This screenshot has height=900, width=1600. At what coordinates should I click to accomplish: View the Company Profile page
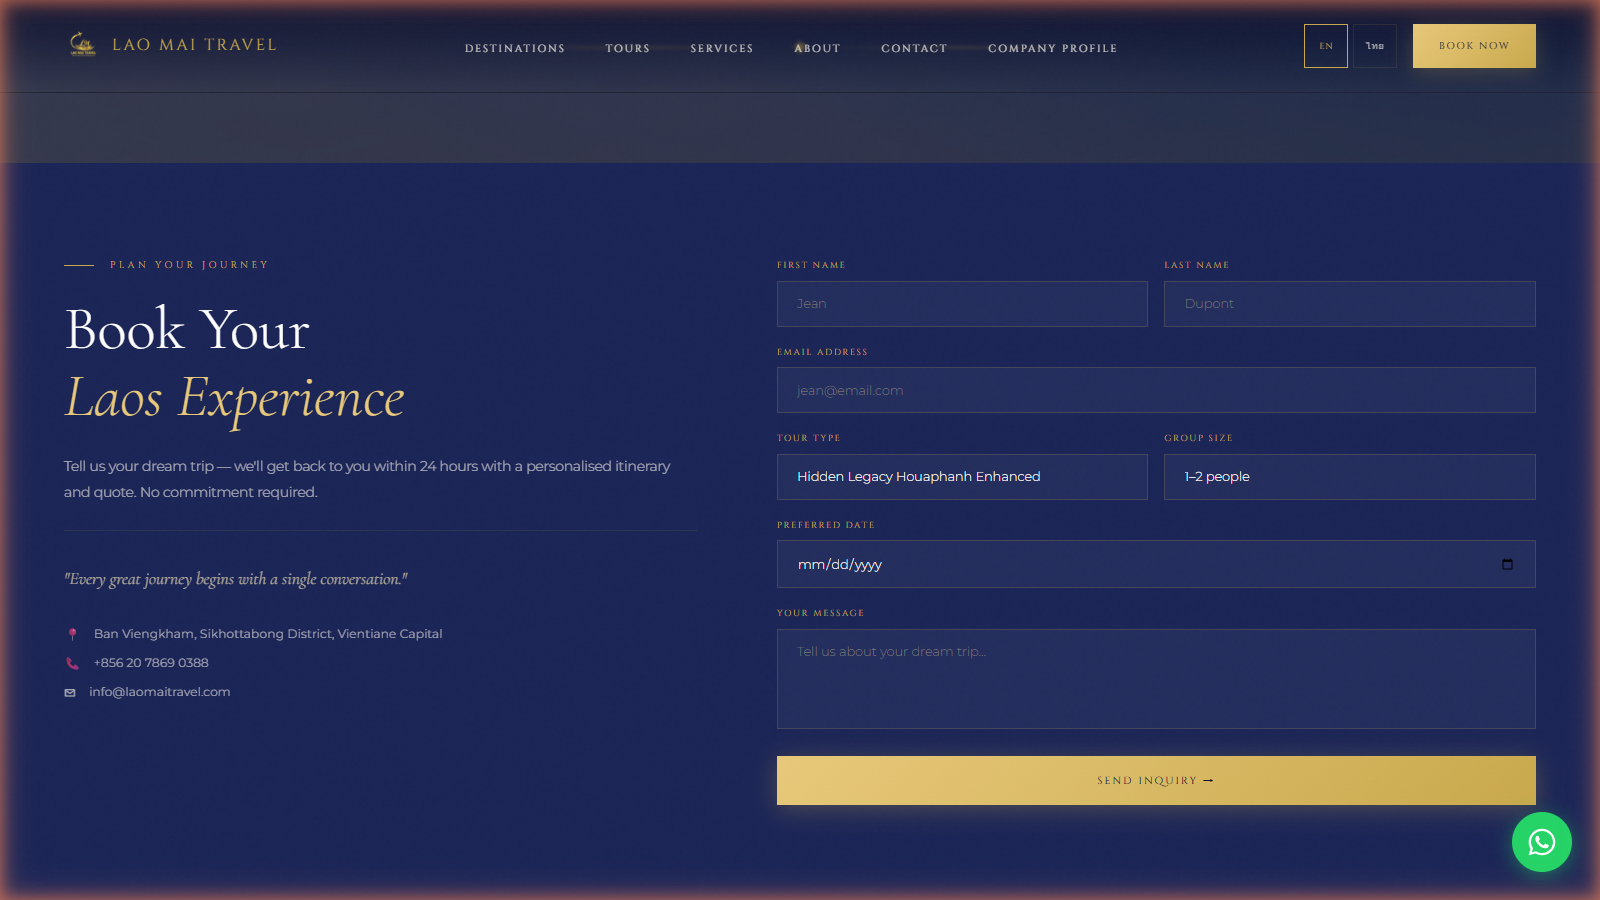[x=1052, y=48]
